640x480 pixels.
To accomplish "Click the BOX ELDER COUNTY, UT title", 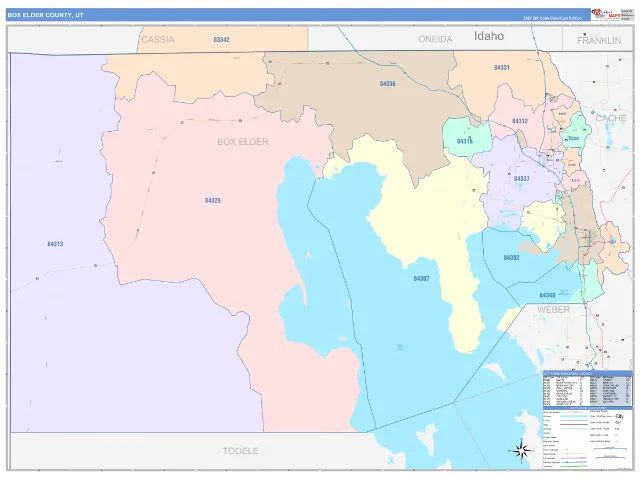I will [x=45, y=15].
